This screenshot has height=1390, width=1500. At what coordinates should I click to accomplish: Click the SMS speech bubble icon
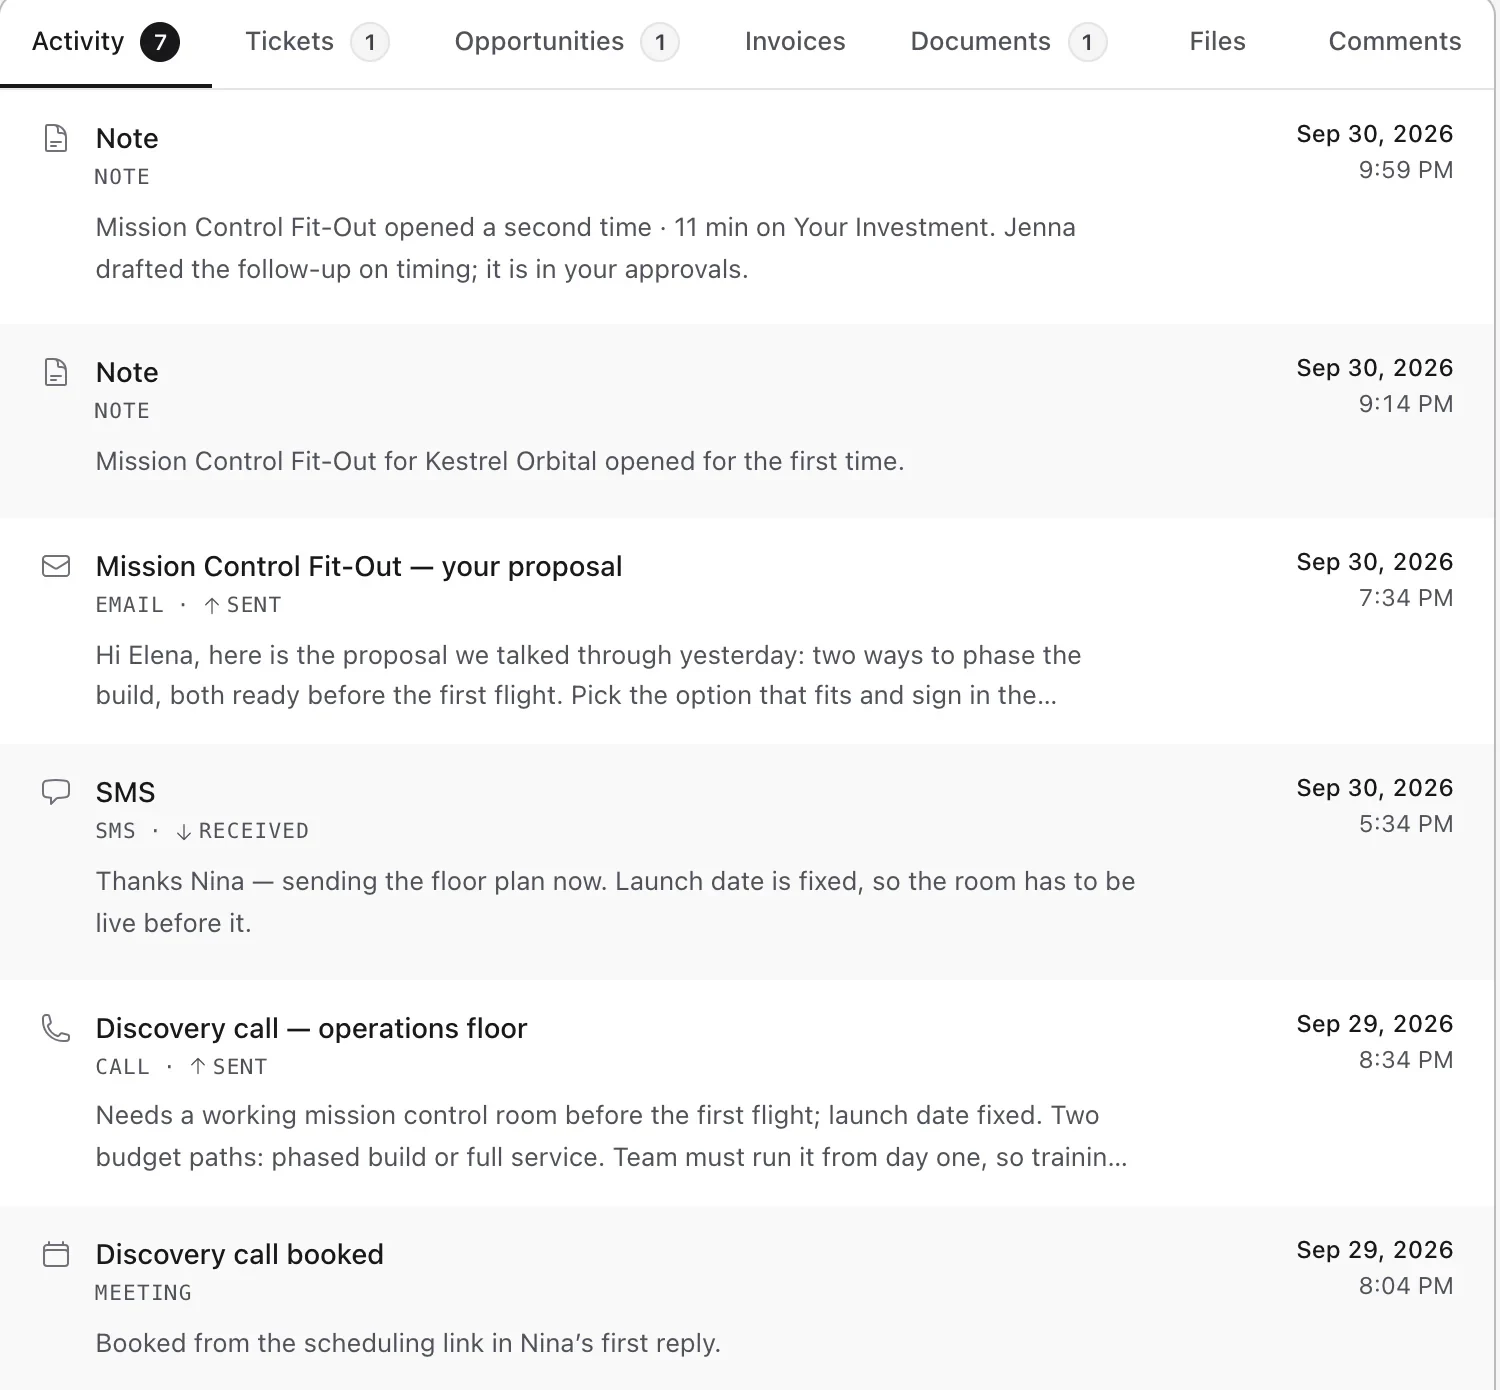click(56, 792)
